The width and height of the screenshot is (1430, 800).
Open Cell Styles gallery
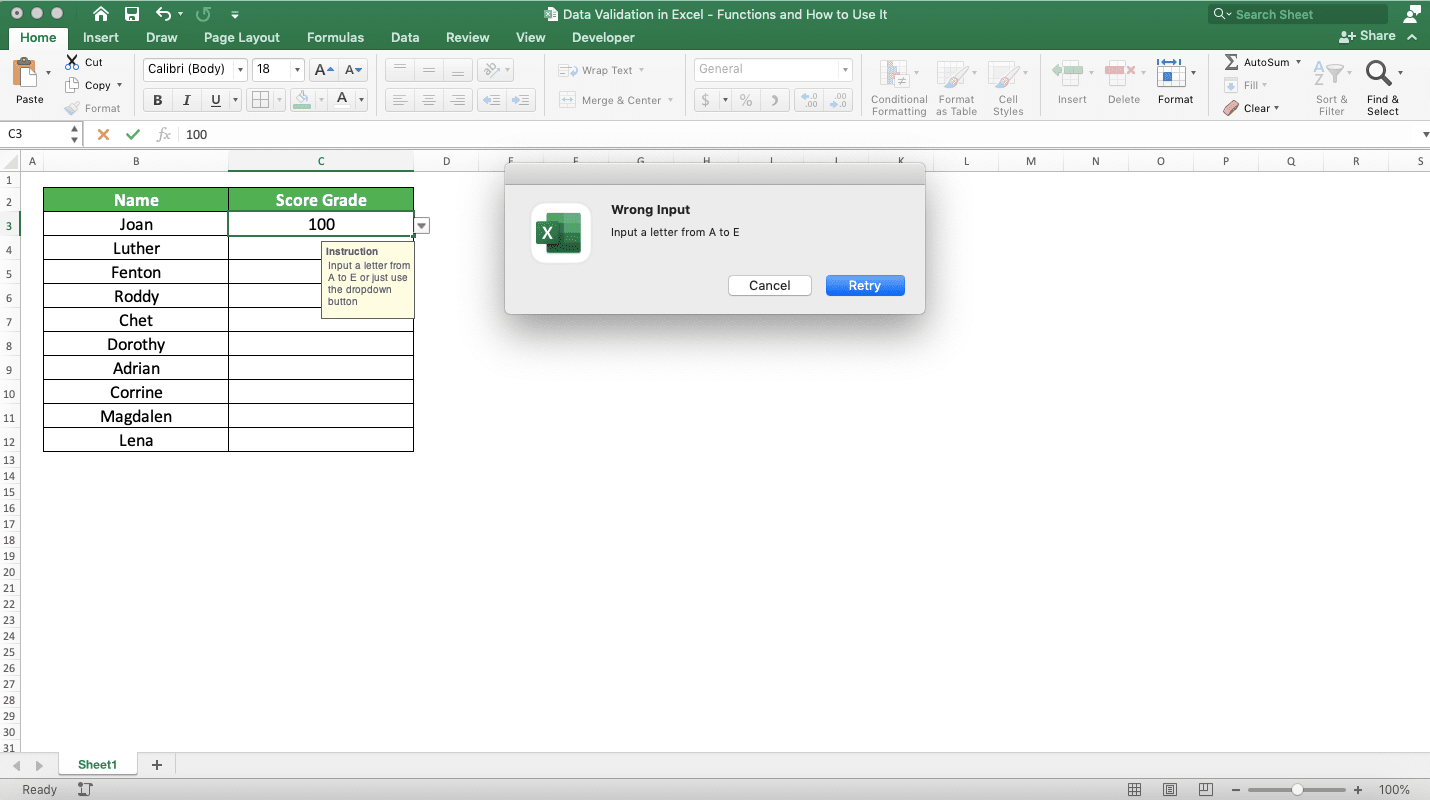coord(1007,88)
